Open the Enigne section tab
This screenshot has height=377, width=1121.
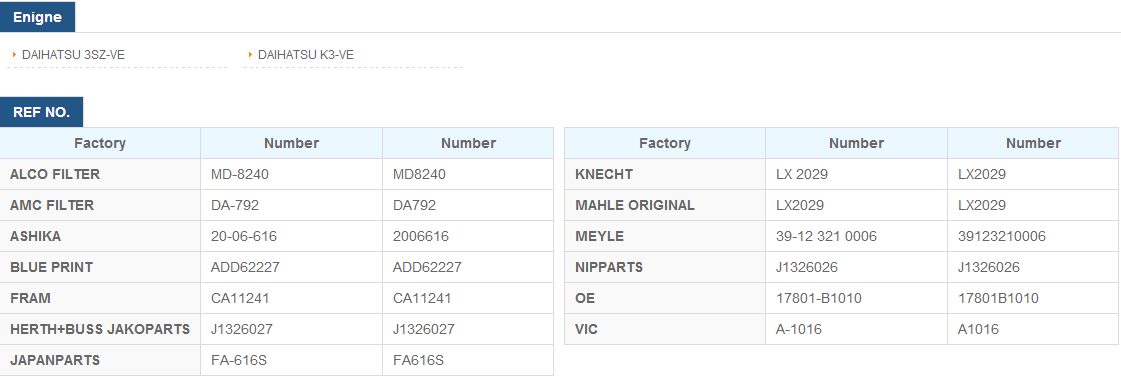coord(37,17)
